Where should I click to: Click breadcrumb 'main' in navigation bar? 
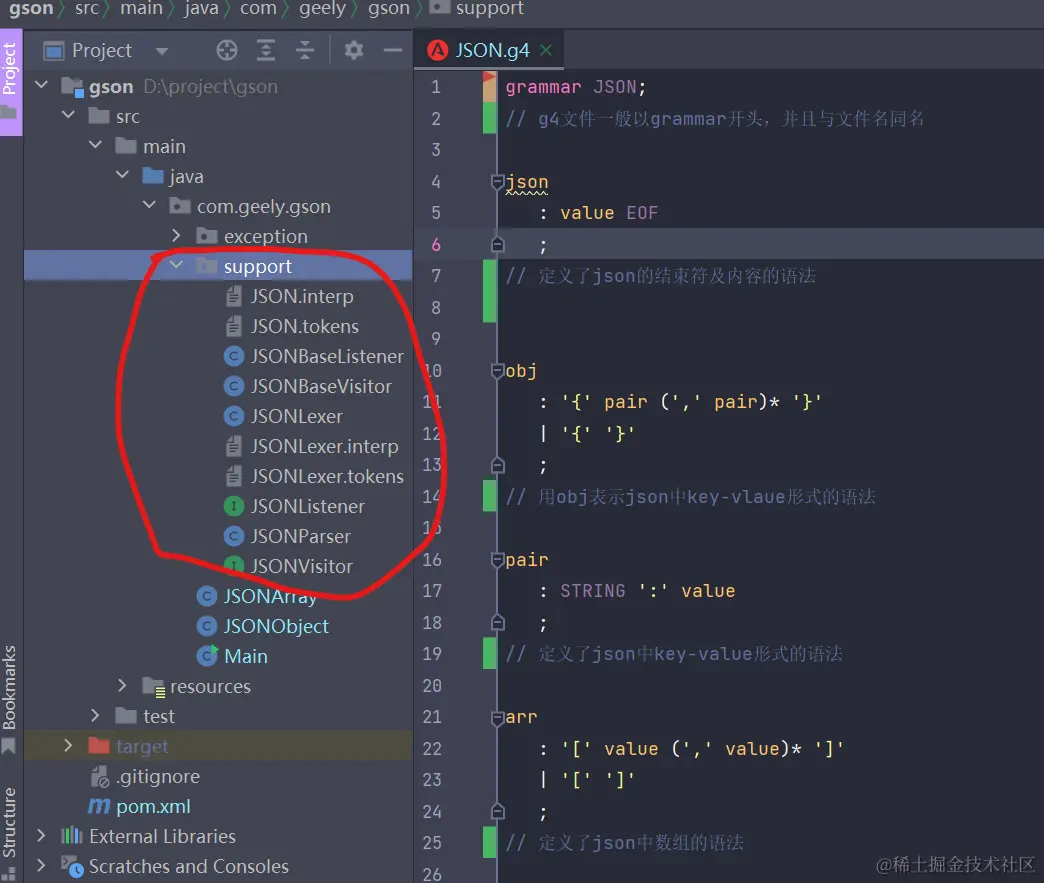coord(141,8)
